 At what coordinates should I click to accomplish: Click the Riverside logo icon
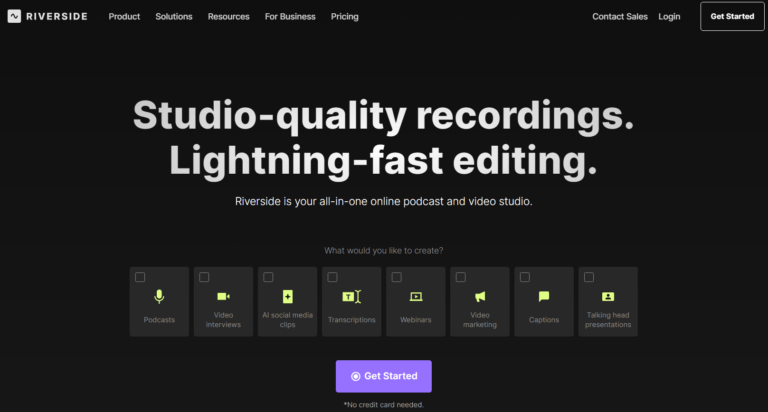pyautogui.click(x=14, y=16)
